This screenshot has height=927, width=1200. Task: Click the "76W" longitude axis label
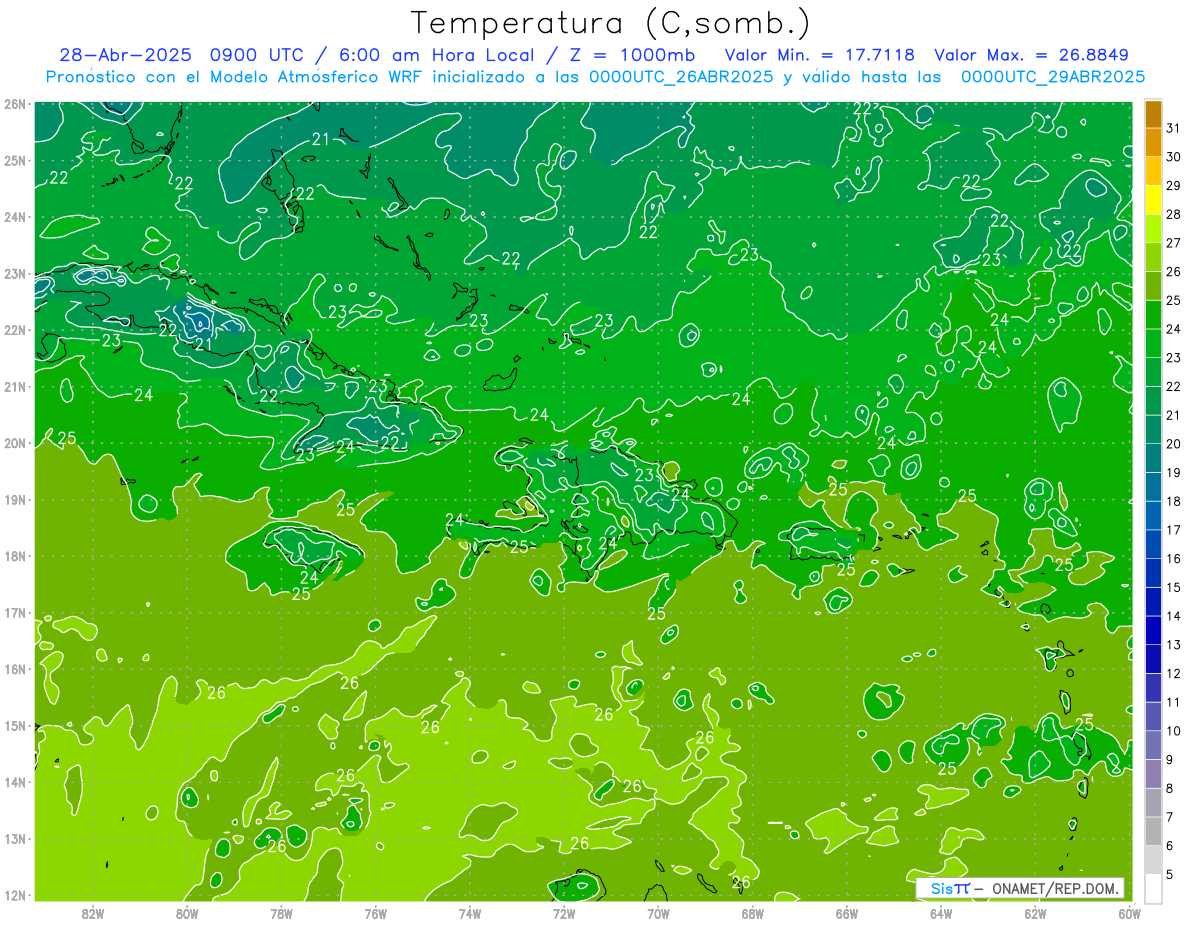[x=375, y=913]
